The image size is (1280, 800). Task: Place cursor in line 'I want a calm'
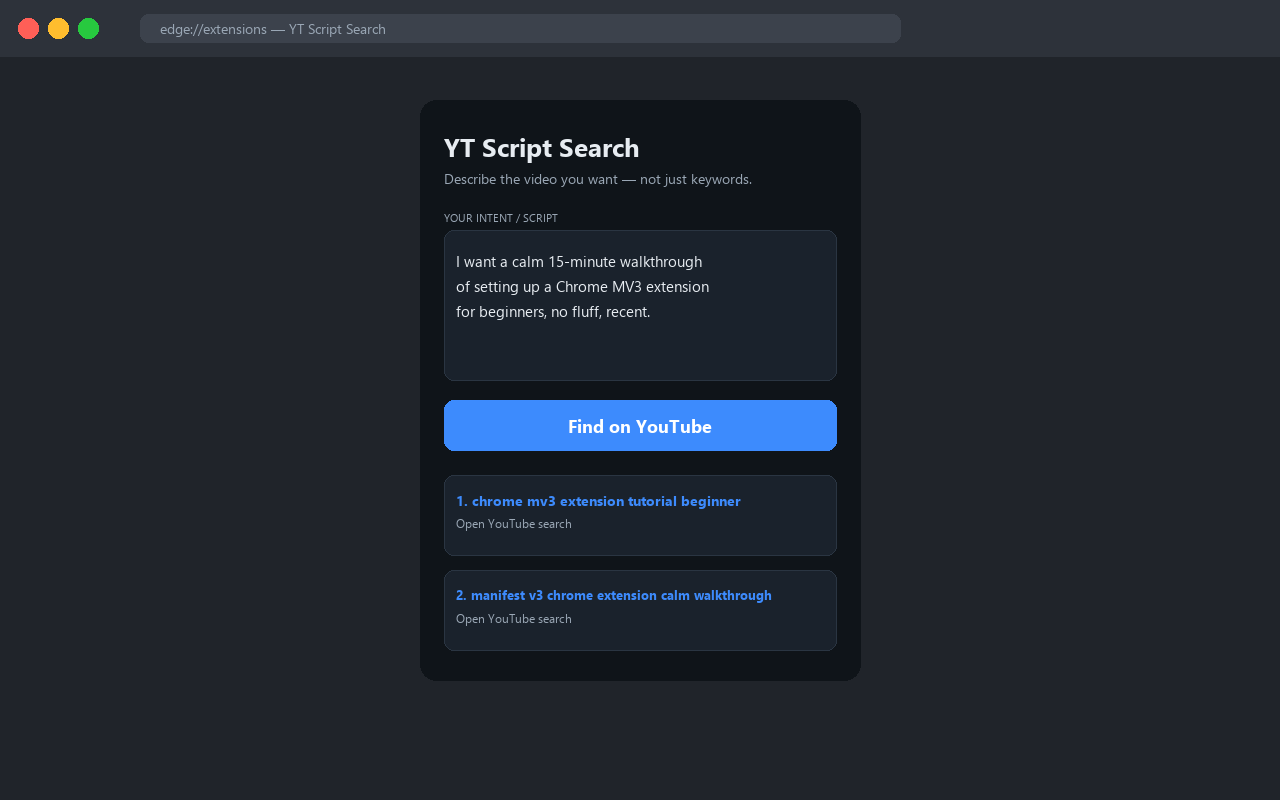click(579, 262)
